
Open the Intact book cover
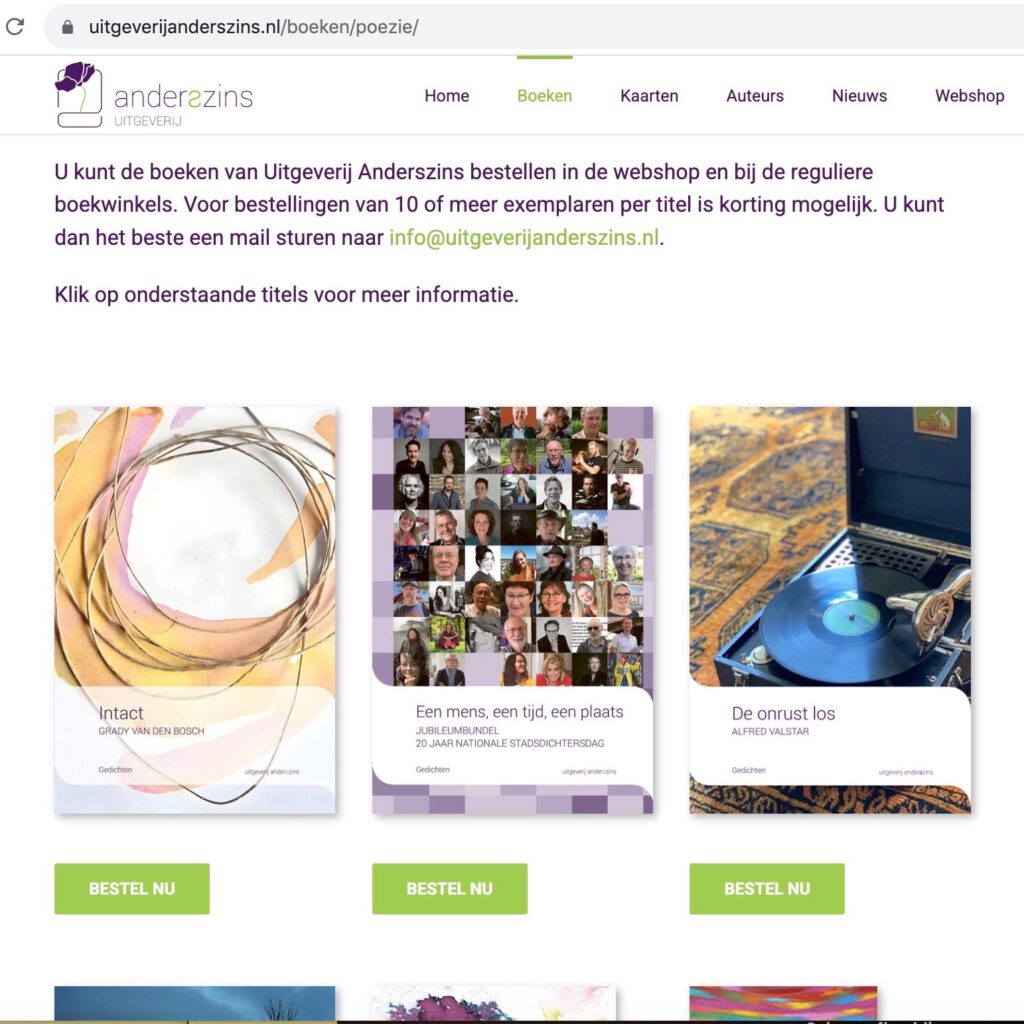click(195, 610)
